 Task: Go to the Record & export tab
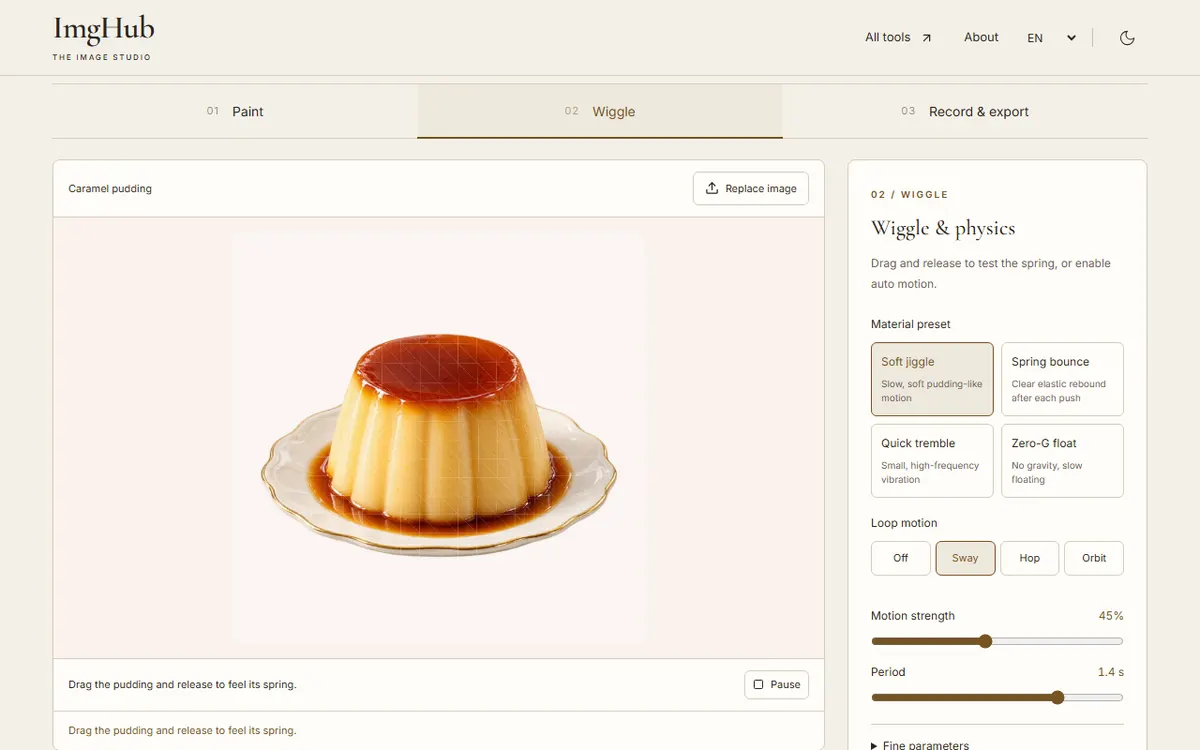click(x=965, y=111)
